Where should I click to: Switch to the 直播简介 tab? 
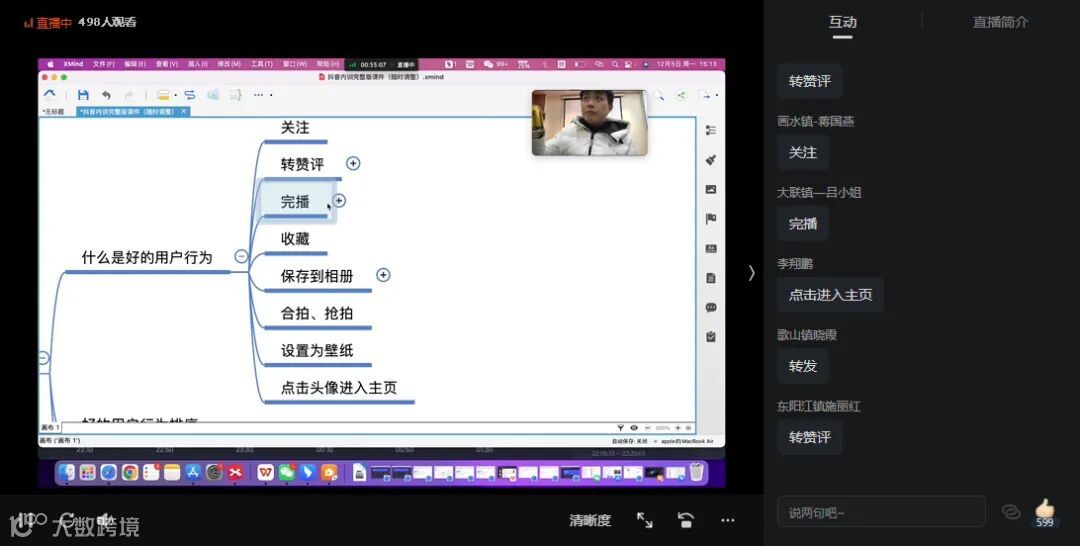1000,22
